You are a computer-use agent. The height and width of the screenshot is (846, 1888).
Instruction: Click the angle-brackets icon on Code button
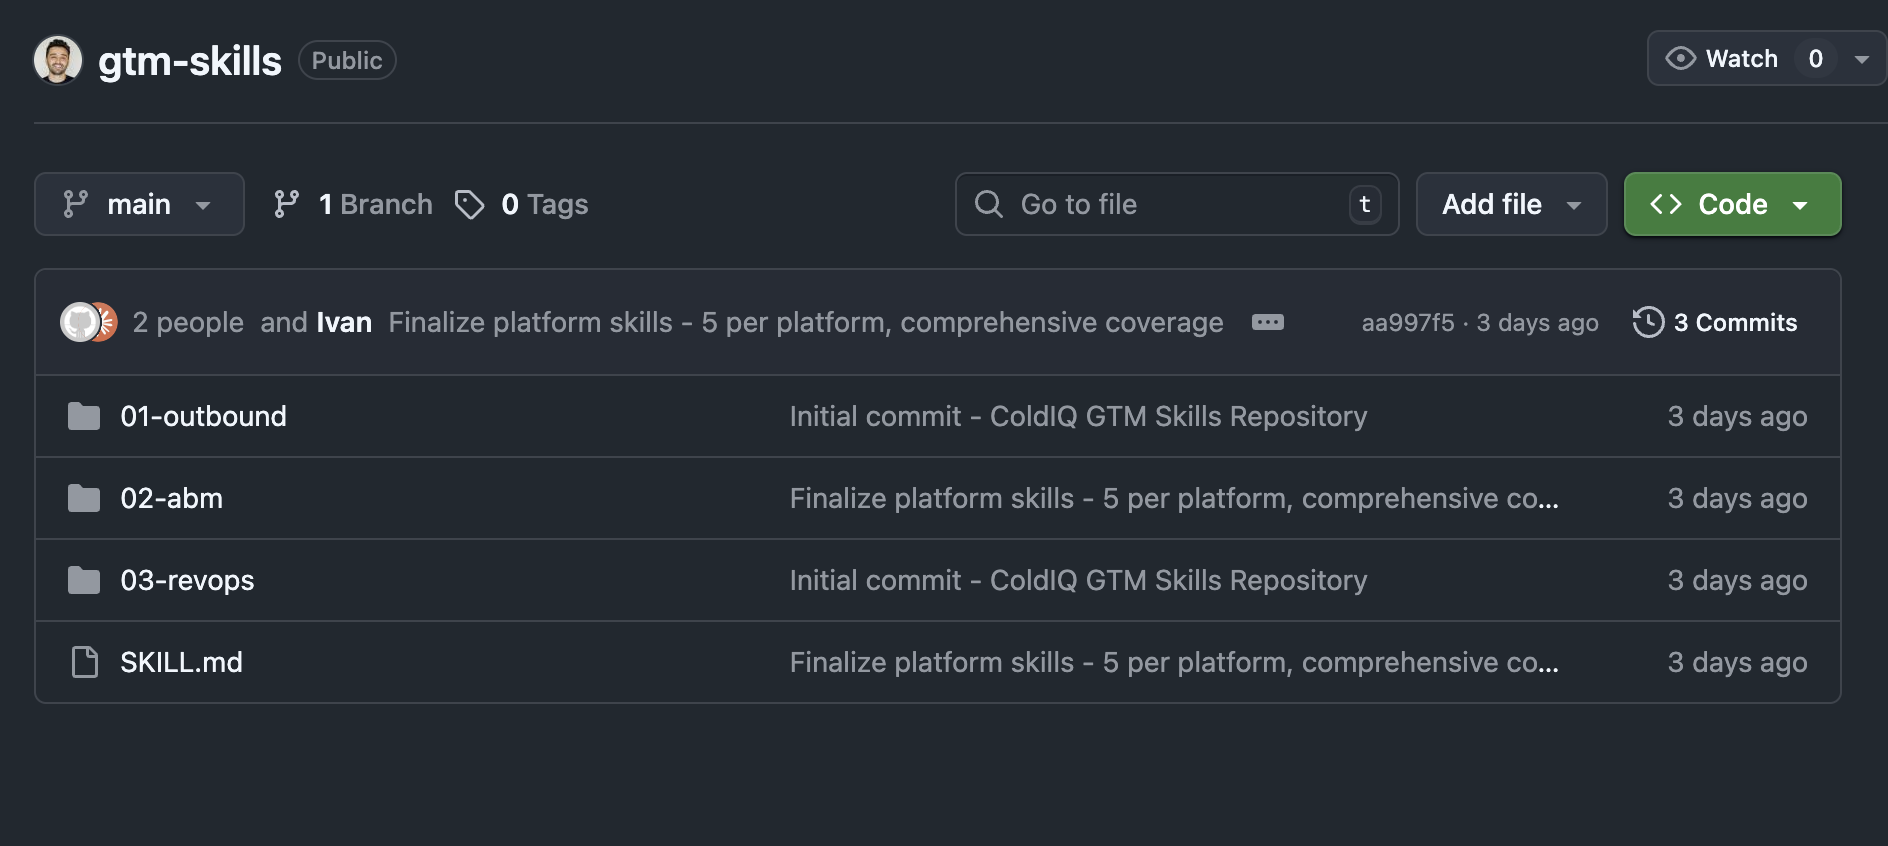pos(1666,204)
